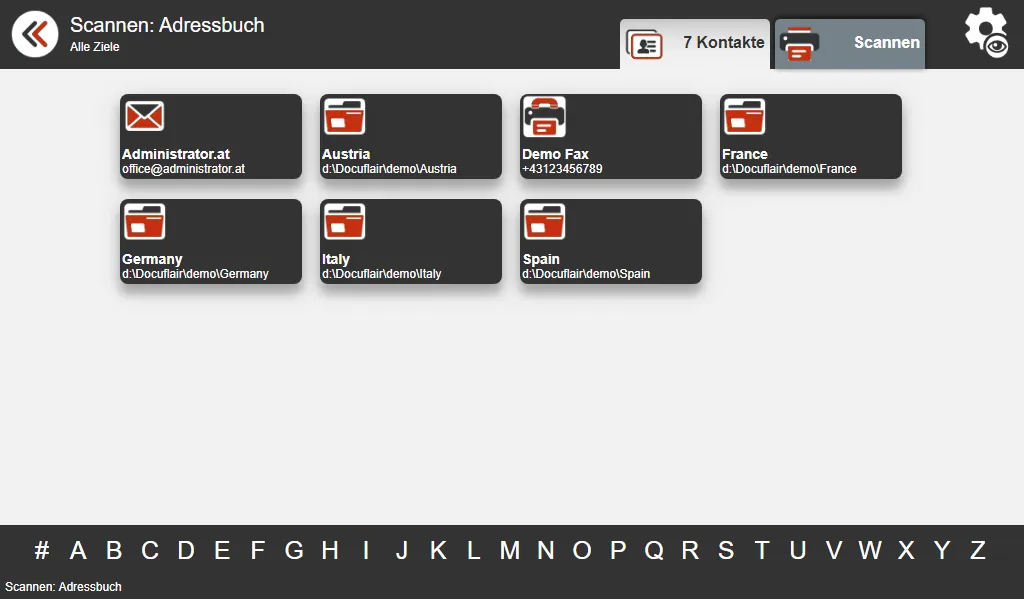Screen dimensions: 1024x599
Task: Click the Germany folder icon
Action: [144, 222]
